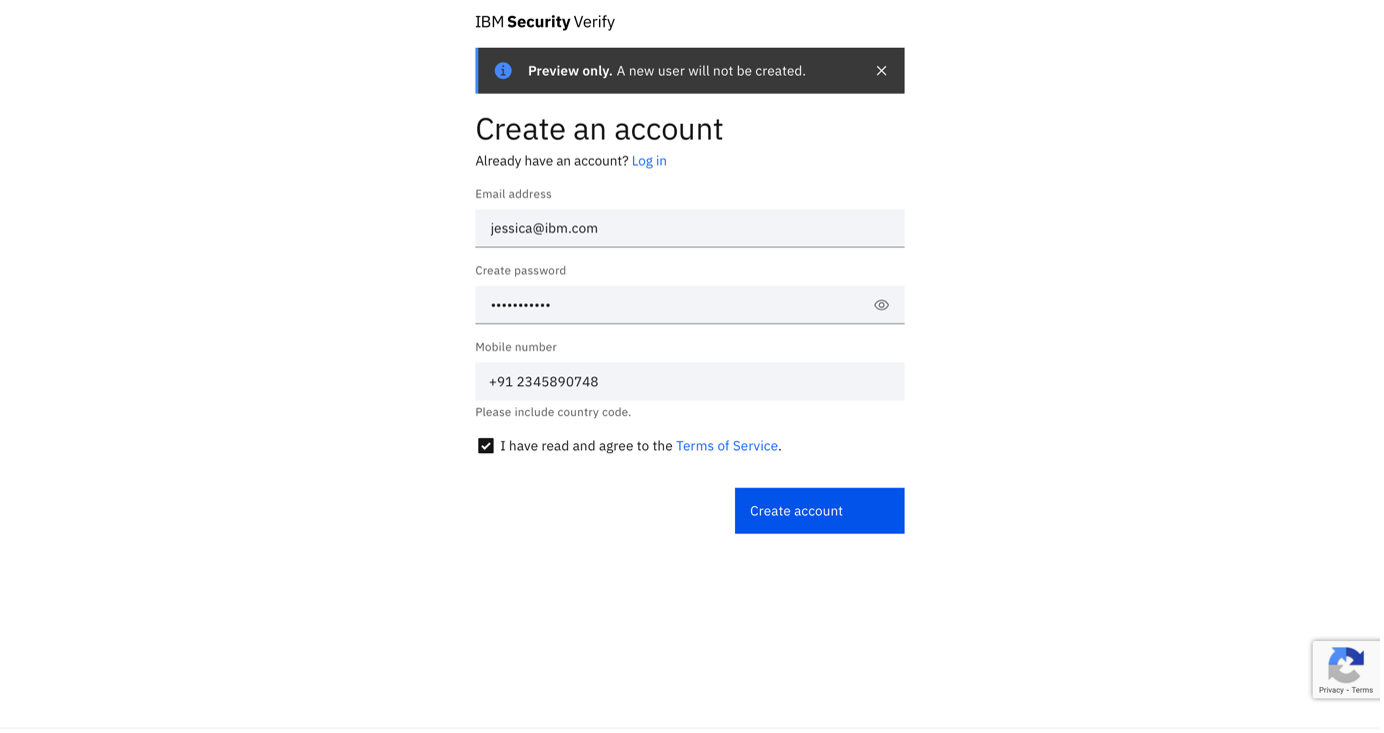Uncheck the Terms of Service agreement checkbox

[x=486, y=446]
